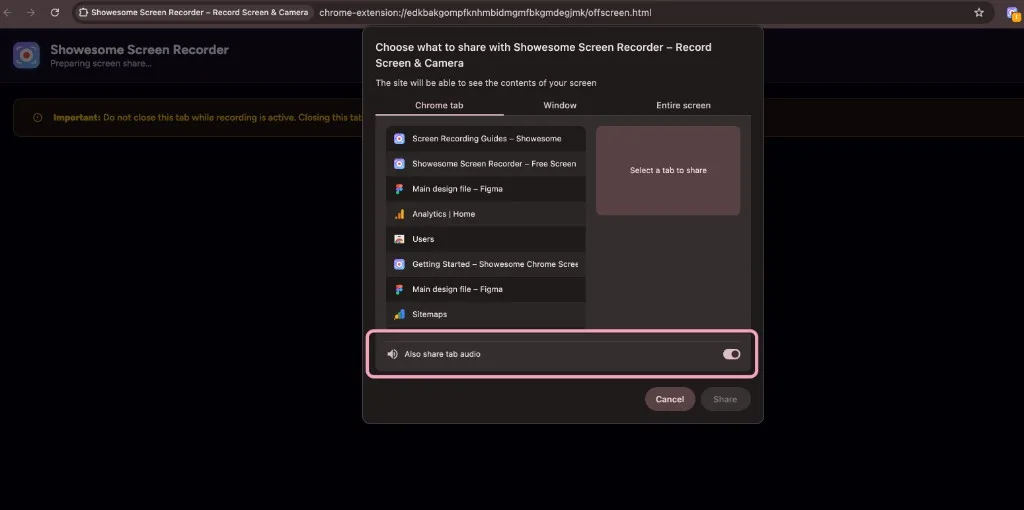Bookmark this page with the star icon
1024x510 pixels.
pyautogui.click(x=979, y=12)
